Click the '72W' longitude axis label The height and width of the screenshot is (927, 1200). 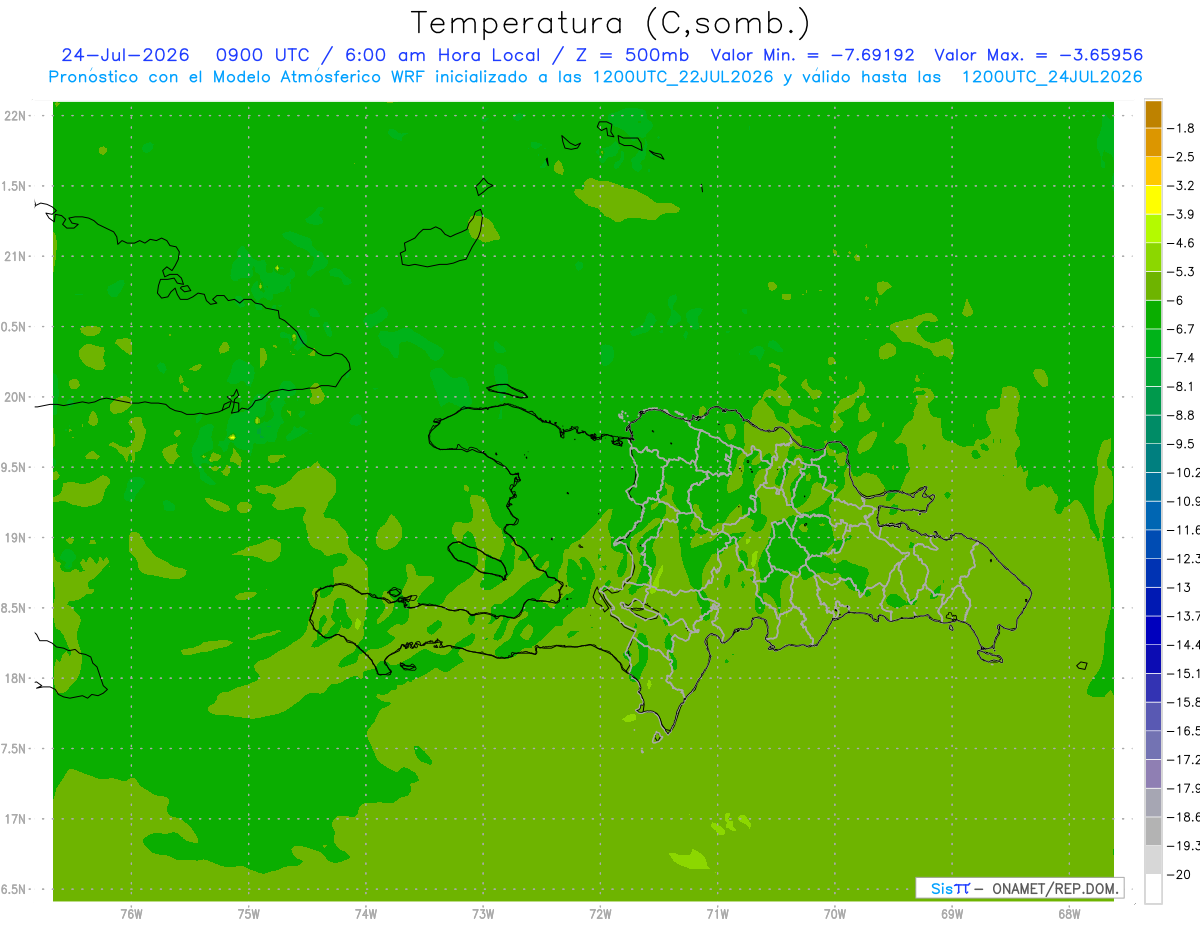coord(601,913)
